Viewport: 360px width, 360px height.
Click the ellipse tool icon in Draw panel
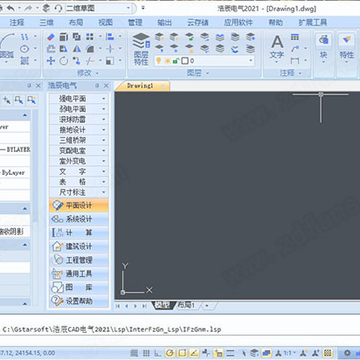click(x=24, y=49)
